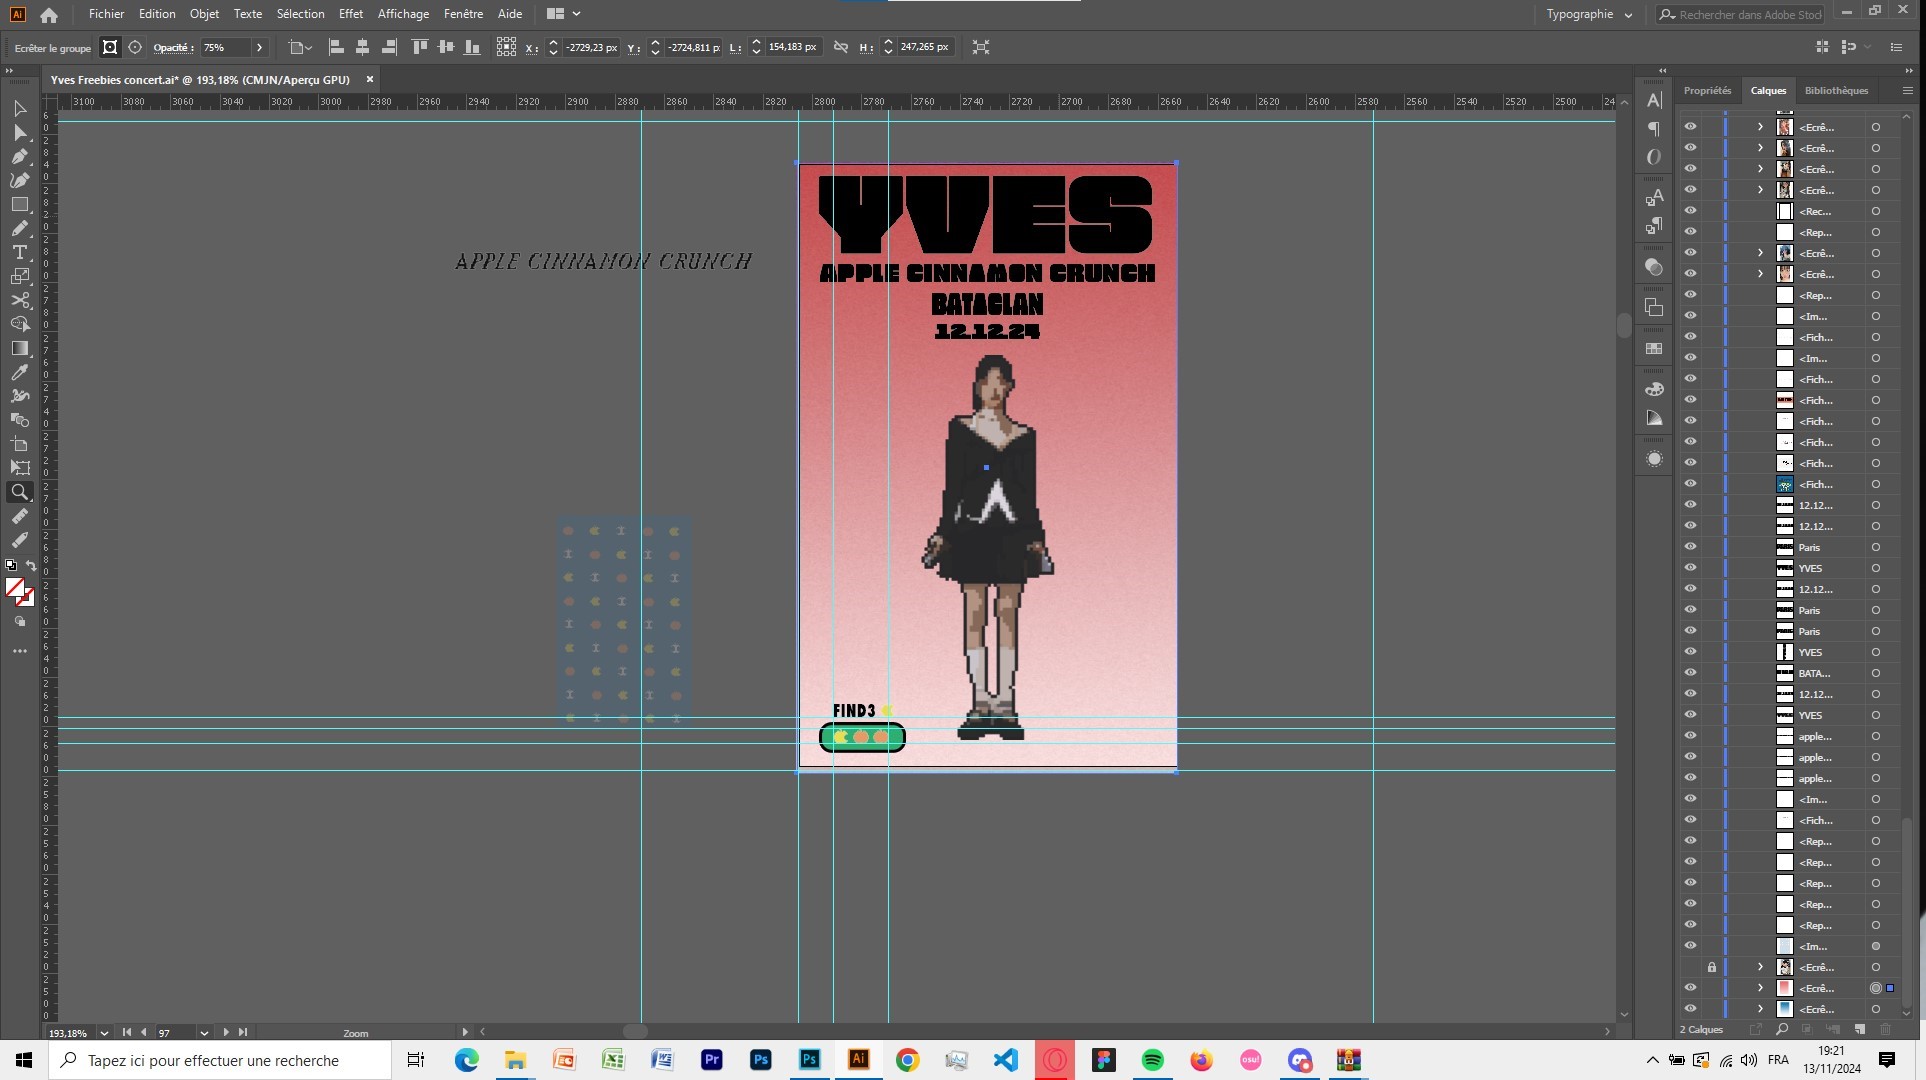Select the Rectangle tool
The width and height of the screenshot is (1926, 1080).
(x=19, y=204)
